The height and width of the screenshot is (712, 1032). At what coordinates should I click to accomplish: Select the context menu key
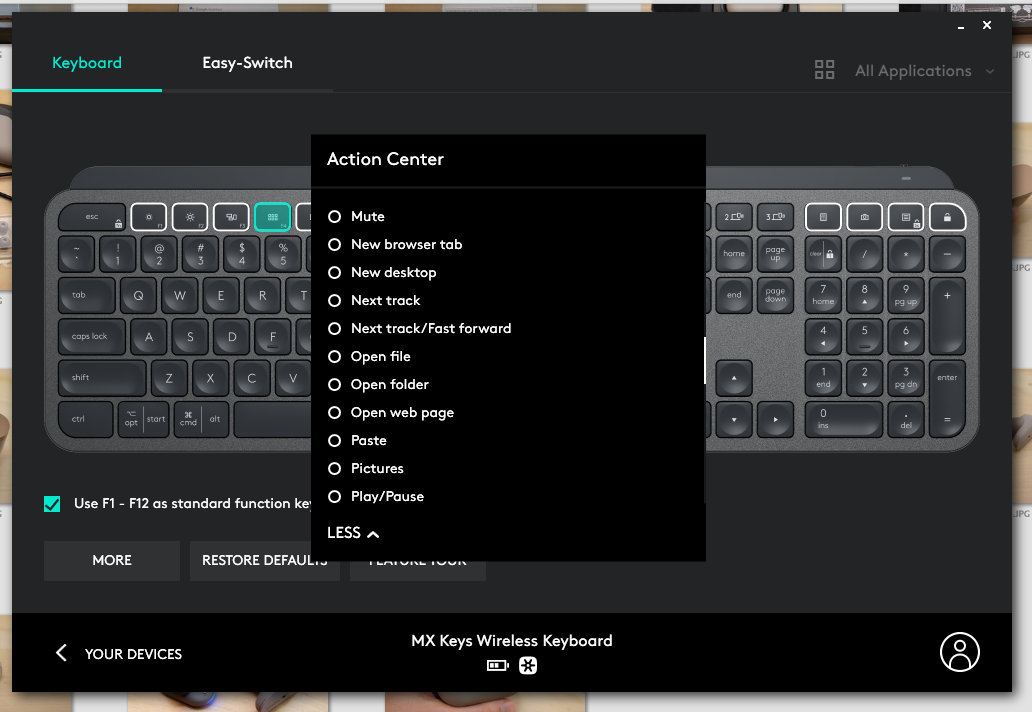pyautogui.click(x=906, y=216)
